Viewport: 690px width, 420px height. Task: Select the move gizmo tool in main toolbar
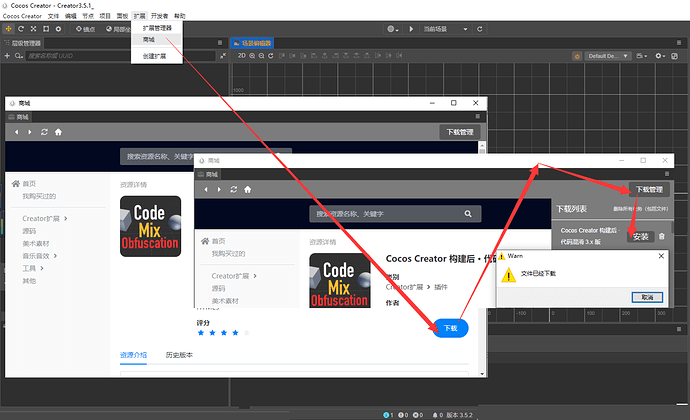point(8,29)
